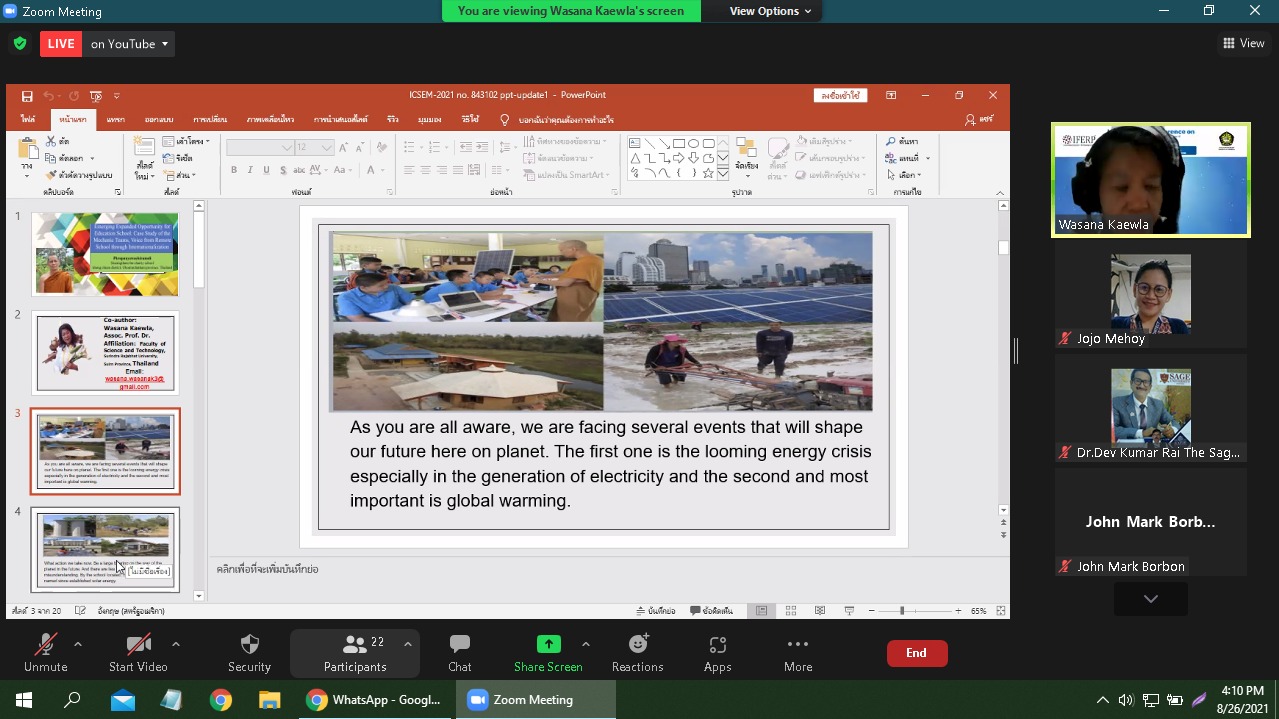Image resolution: width=1279 pixels, height=719 pixels.
Task: Open the Design tab in PowerPoint ribbon
Action: point(159,120)
